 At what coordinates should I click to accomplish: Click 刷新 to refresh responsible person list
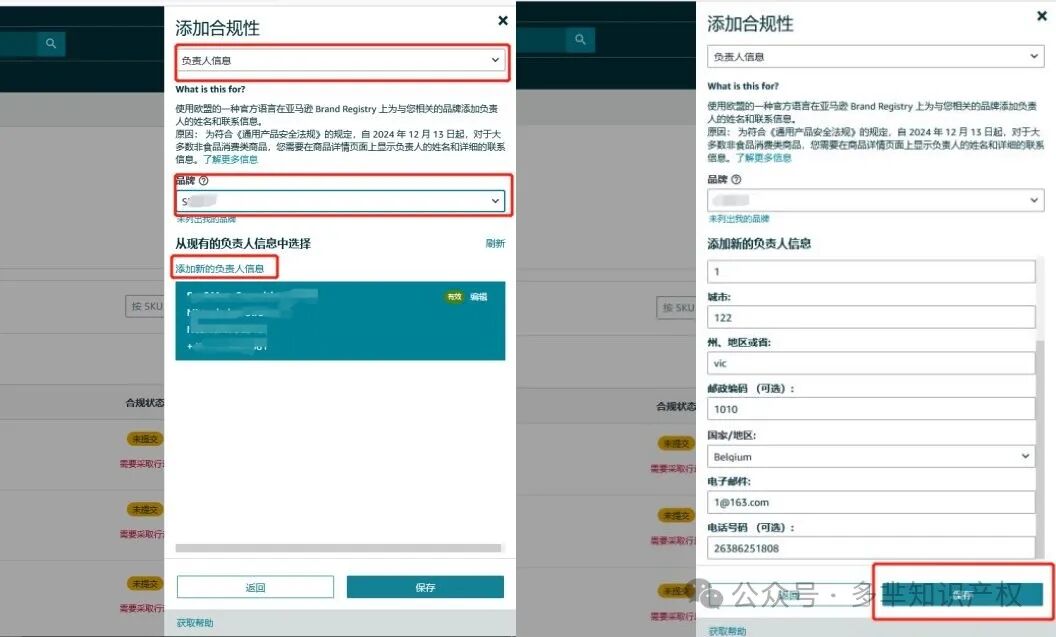[x=496, y=243]
